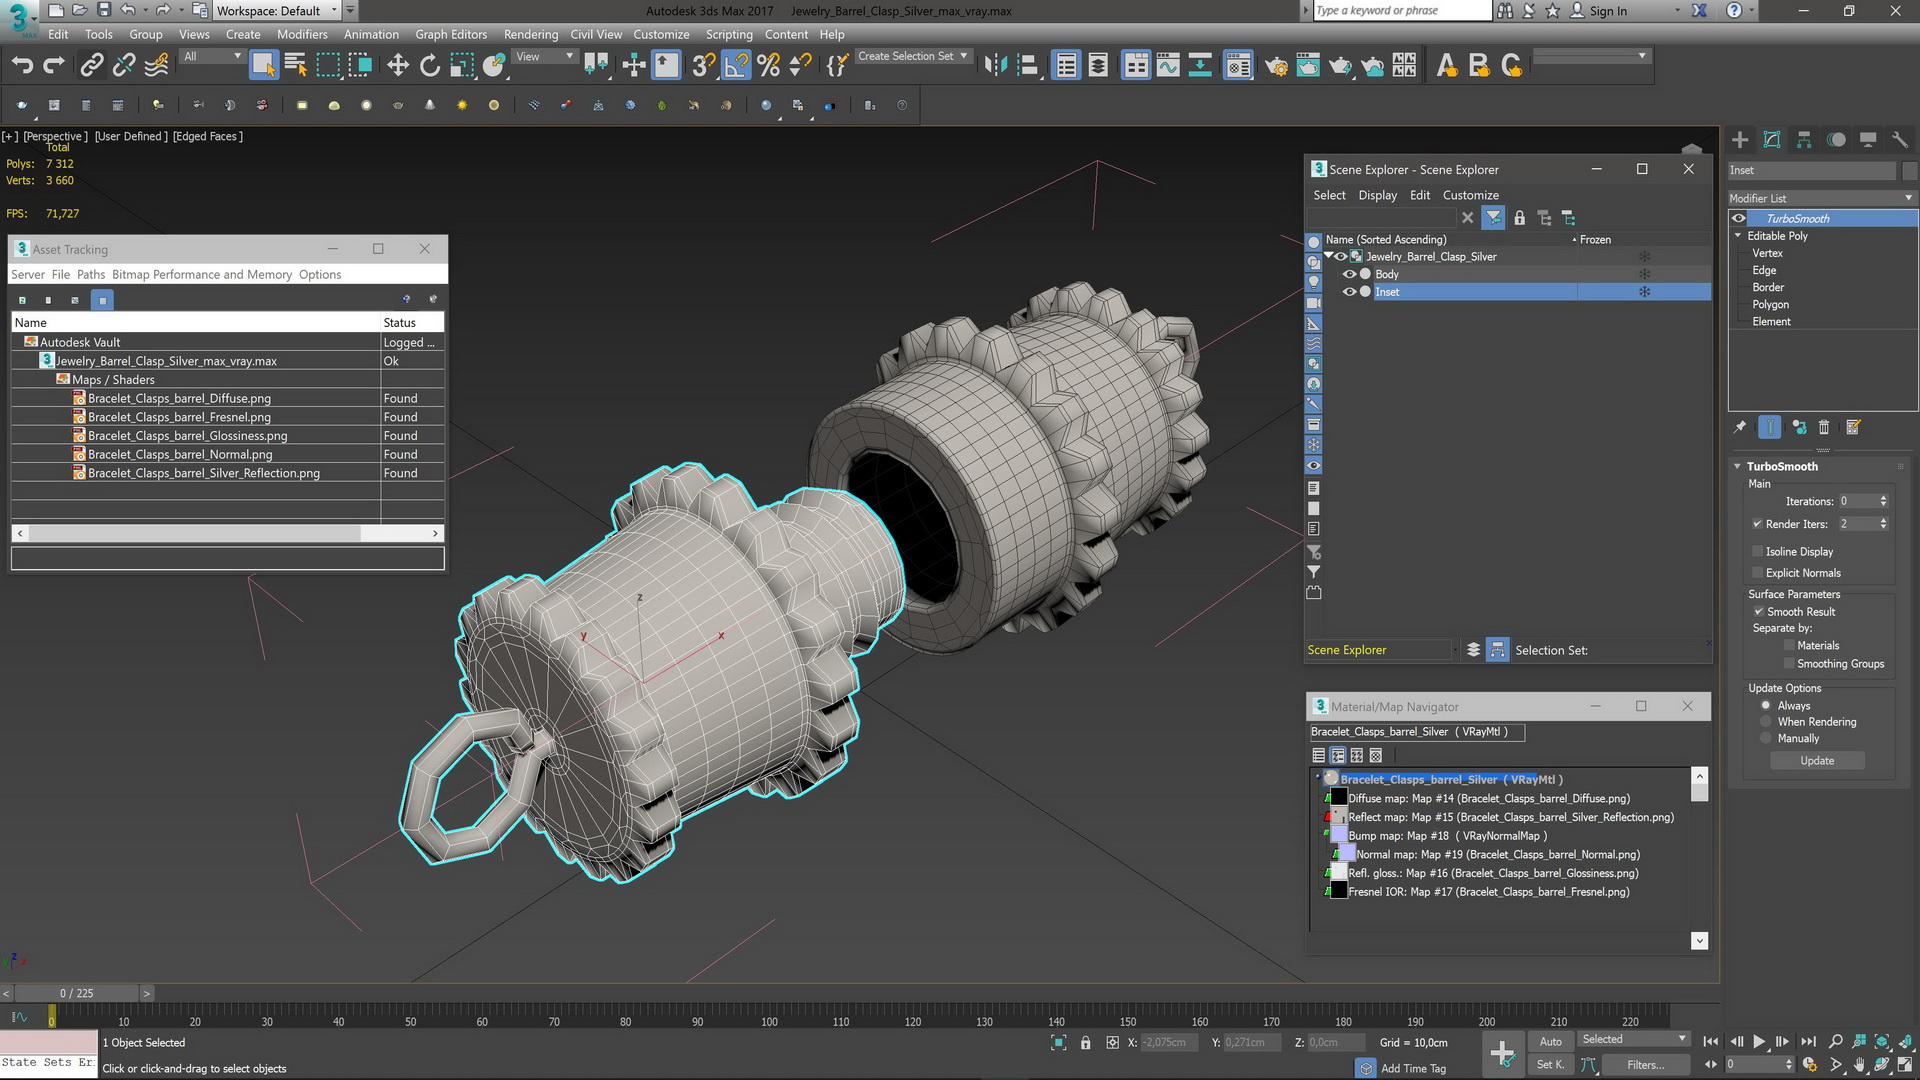Select the Manually update radio option

click(x=1766, y=739)
